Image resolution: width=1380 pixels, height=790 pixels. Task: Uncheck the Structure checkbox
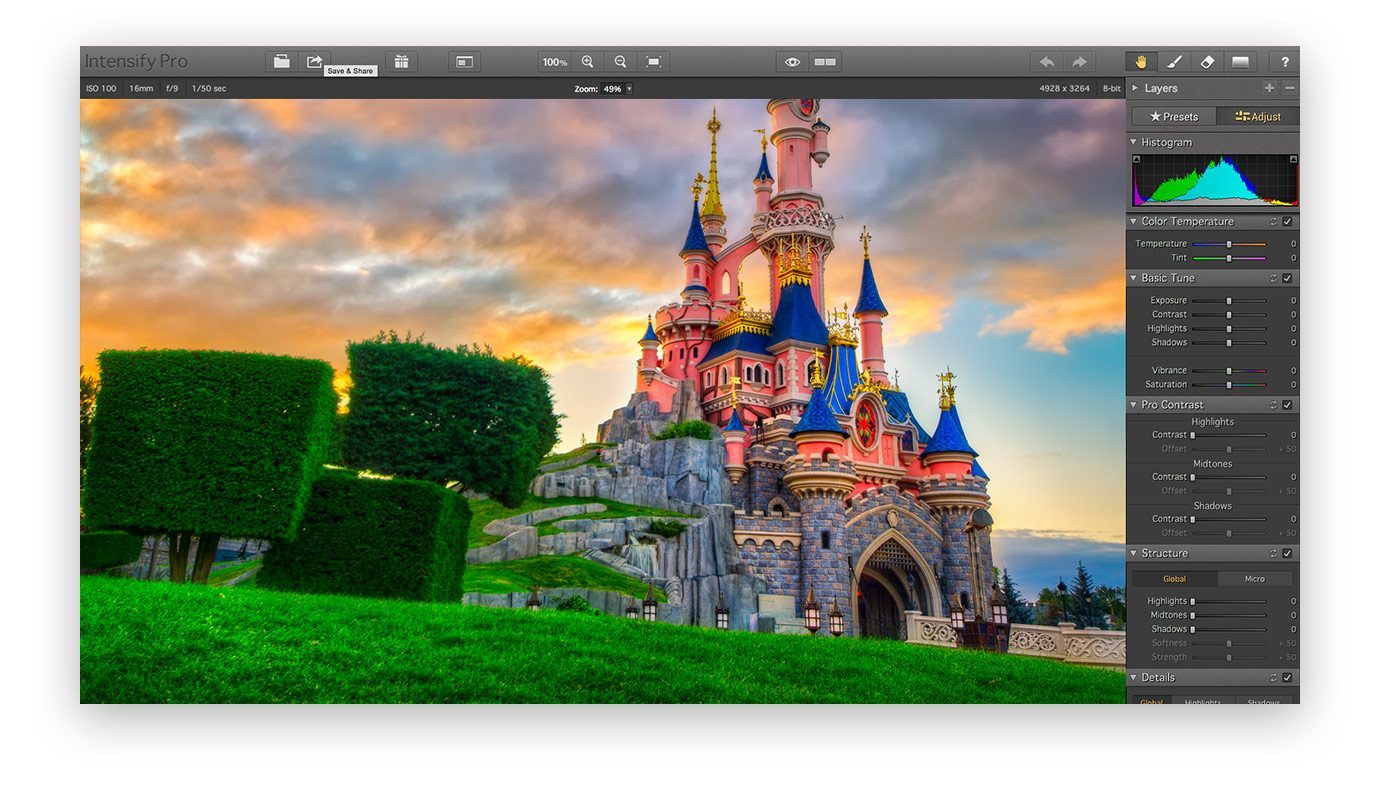(x=1288, y=553)
